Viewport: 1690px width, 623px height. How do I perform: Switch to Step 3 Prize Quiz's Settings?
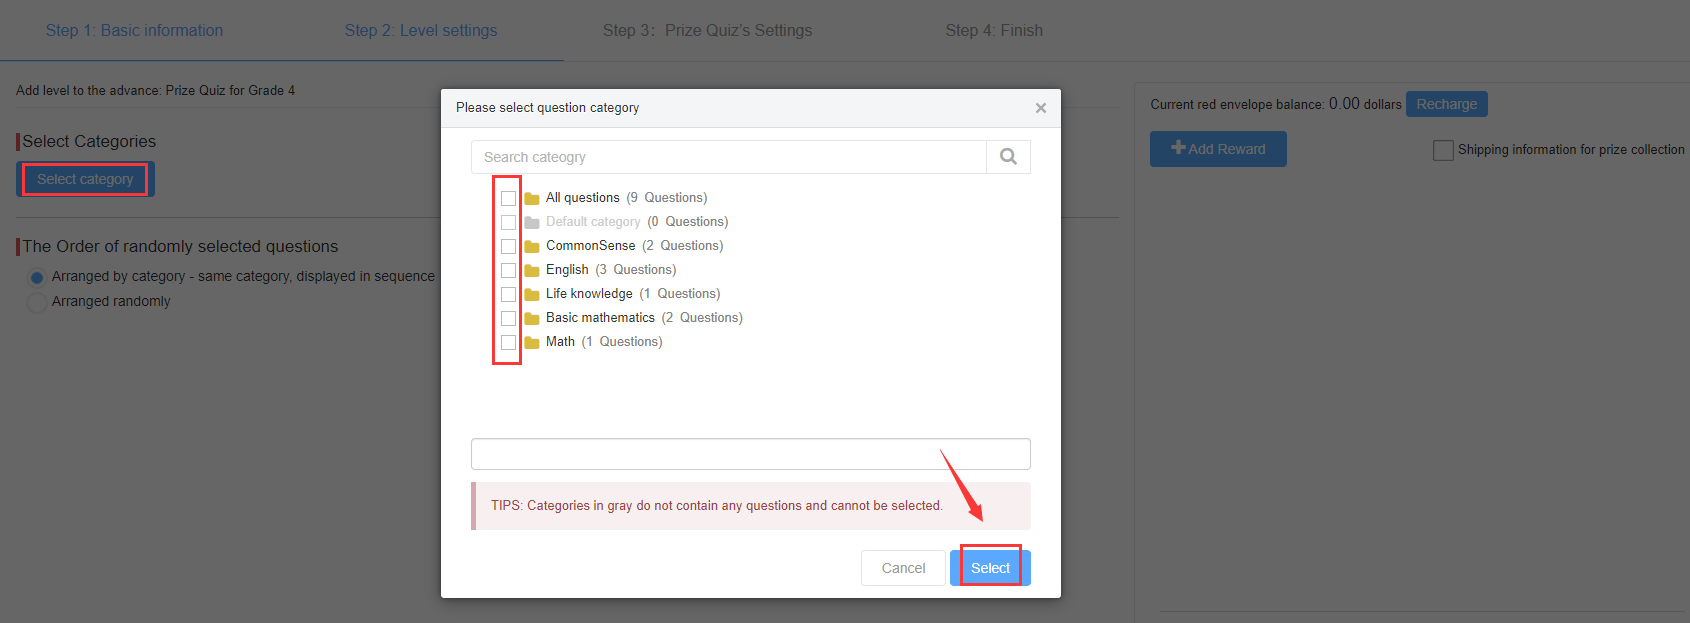point(707,31)
